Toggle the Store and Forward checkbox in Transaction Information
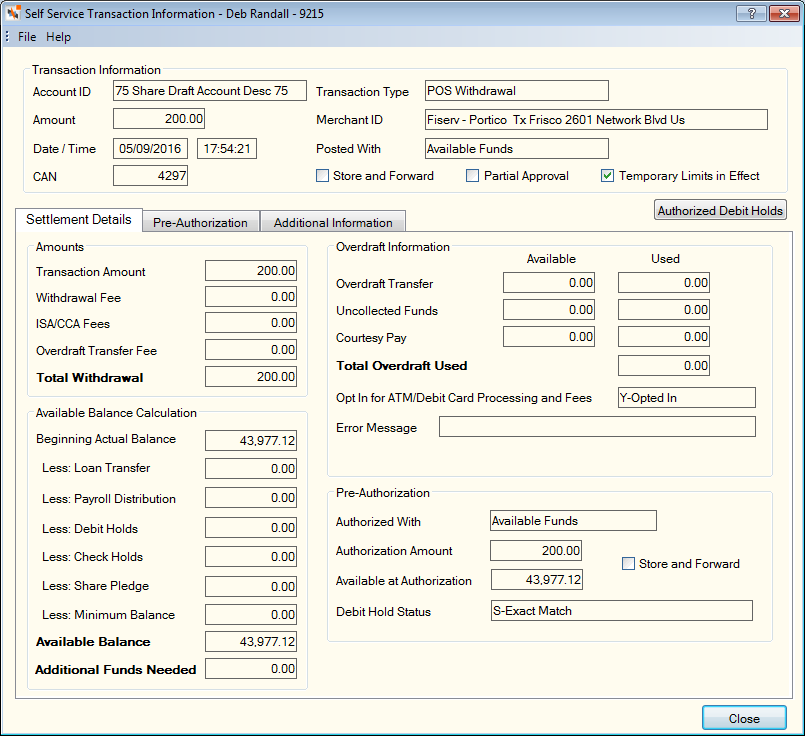 (x=322, y=176)
